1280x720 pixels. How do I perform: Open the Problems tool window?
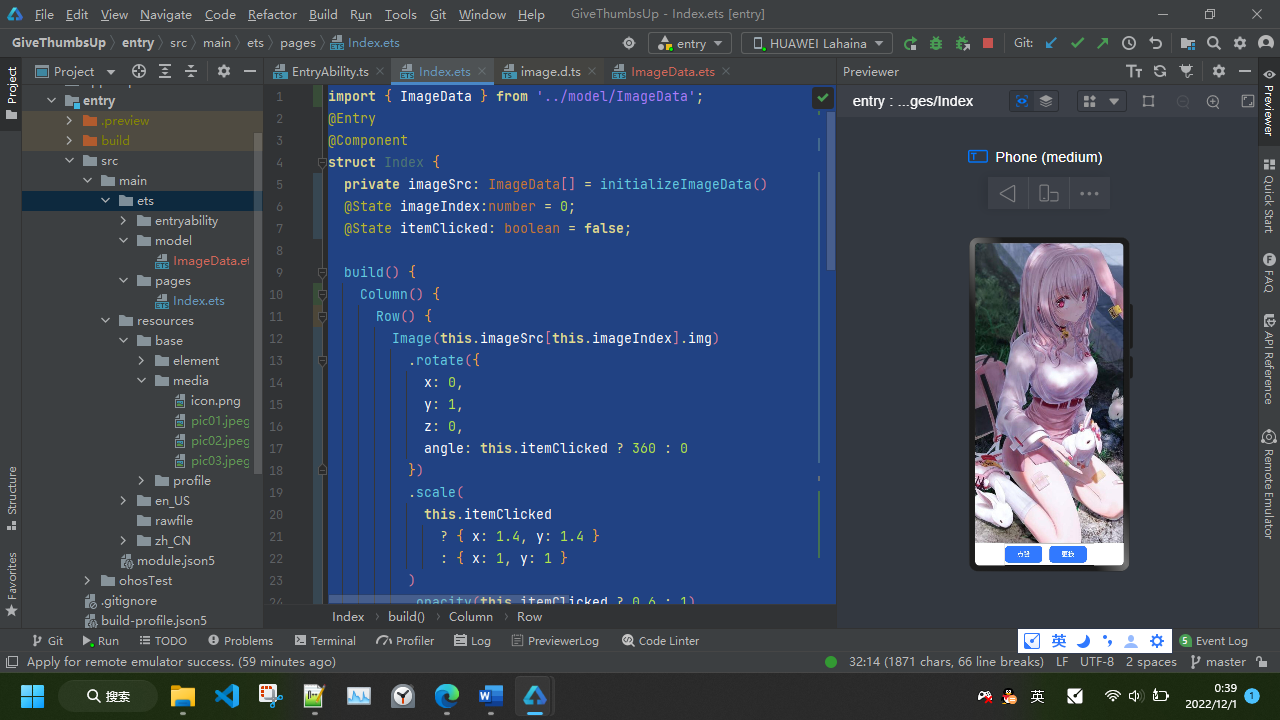pos(240,640)
